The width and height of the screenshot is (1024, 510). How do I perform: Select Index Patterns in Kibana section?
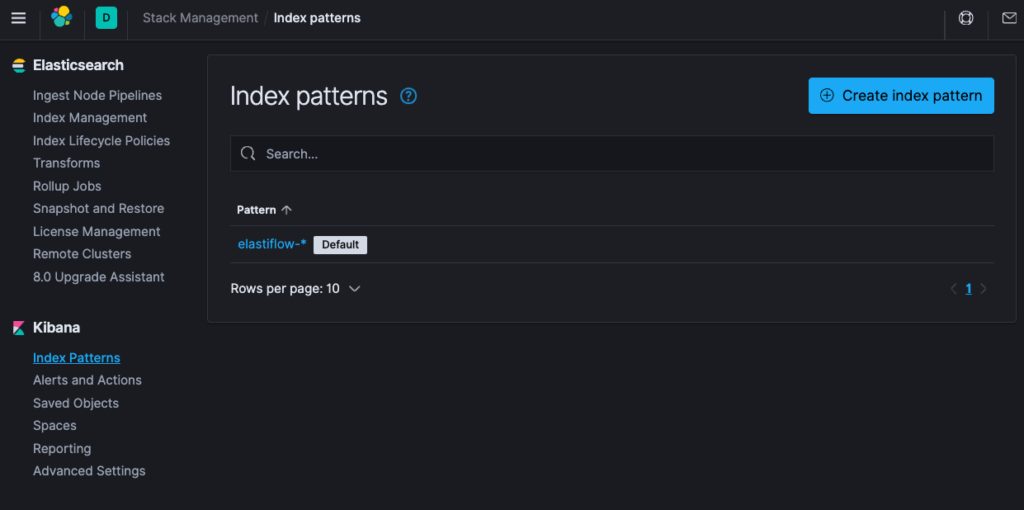click(76, 358)
